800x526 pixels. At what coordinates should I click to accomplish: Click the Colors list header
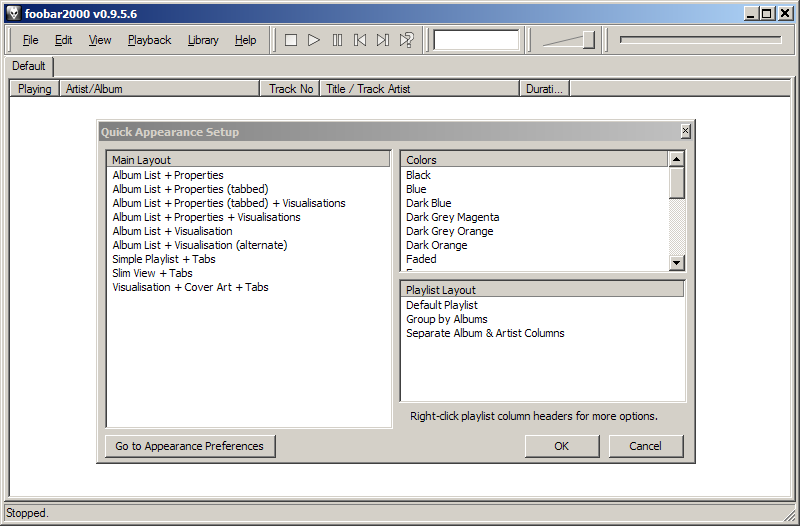[x=534, y=160]
